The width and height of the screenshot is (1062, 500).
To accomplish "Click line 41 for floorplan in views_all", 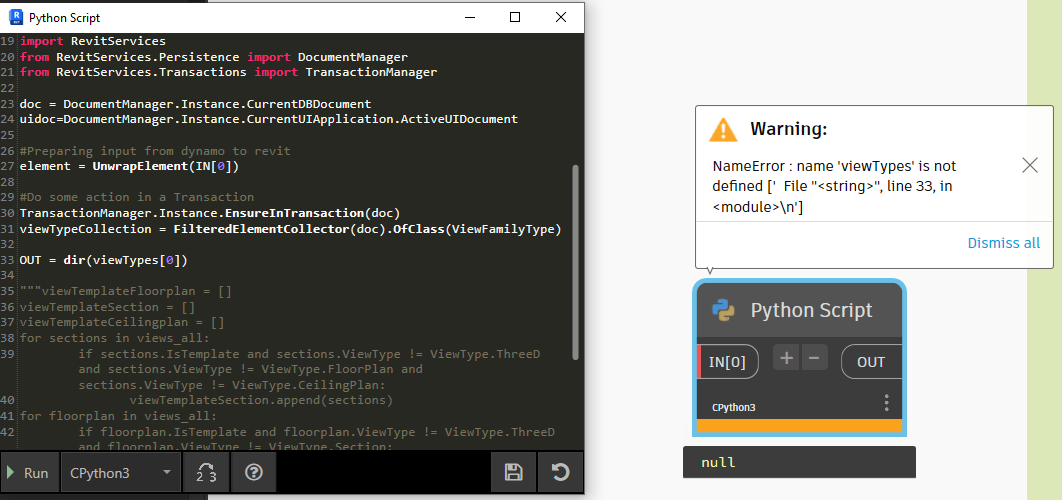I will pos(119,417).
